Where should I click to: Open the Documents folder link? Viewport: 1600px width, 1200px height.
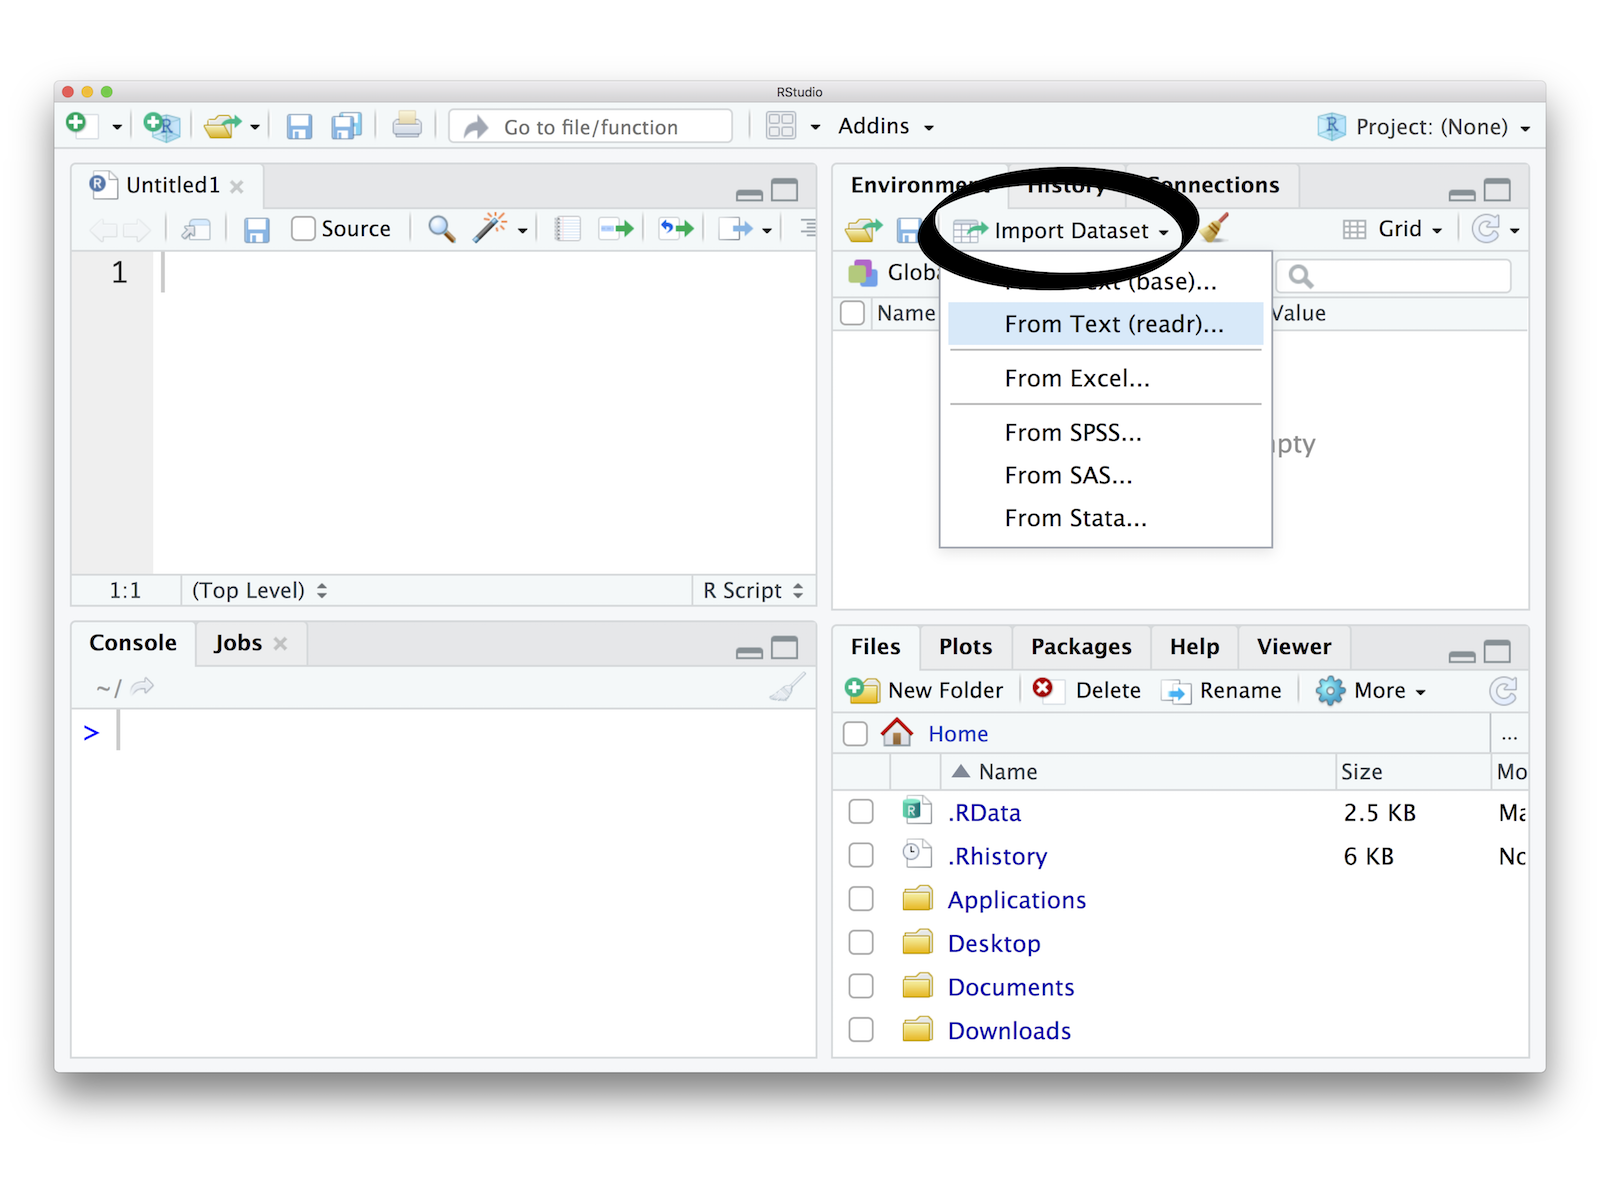(1011, 987)
